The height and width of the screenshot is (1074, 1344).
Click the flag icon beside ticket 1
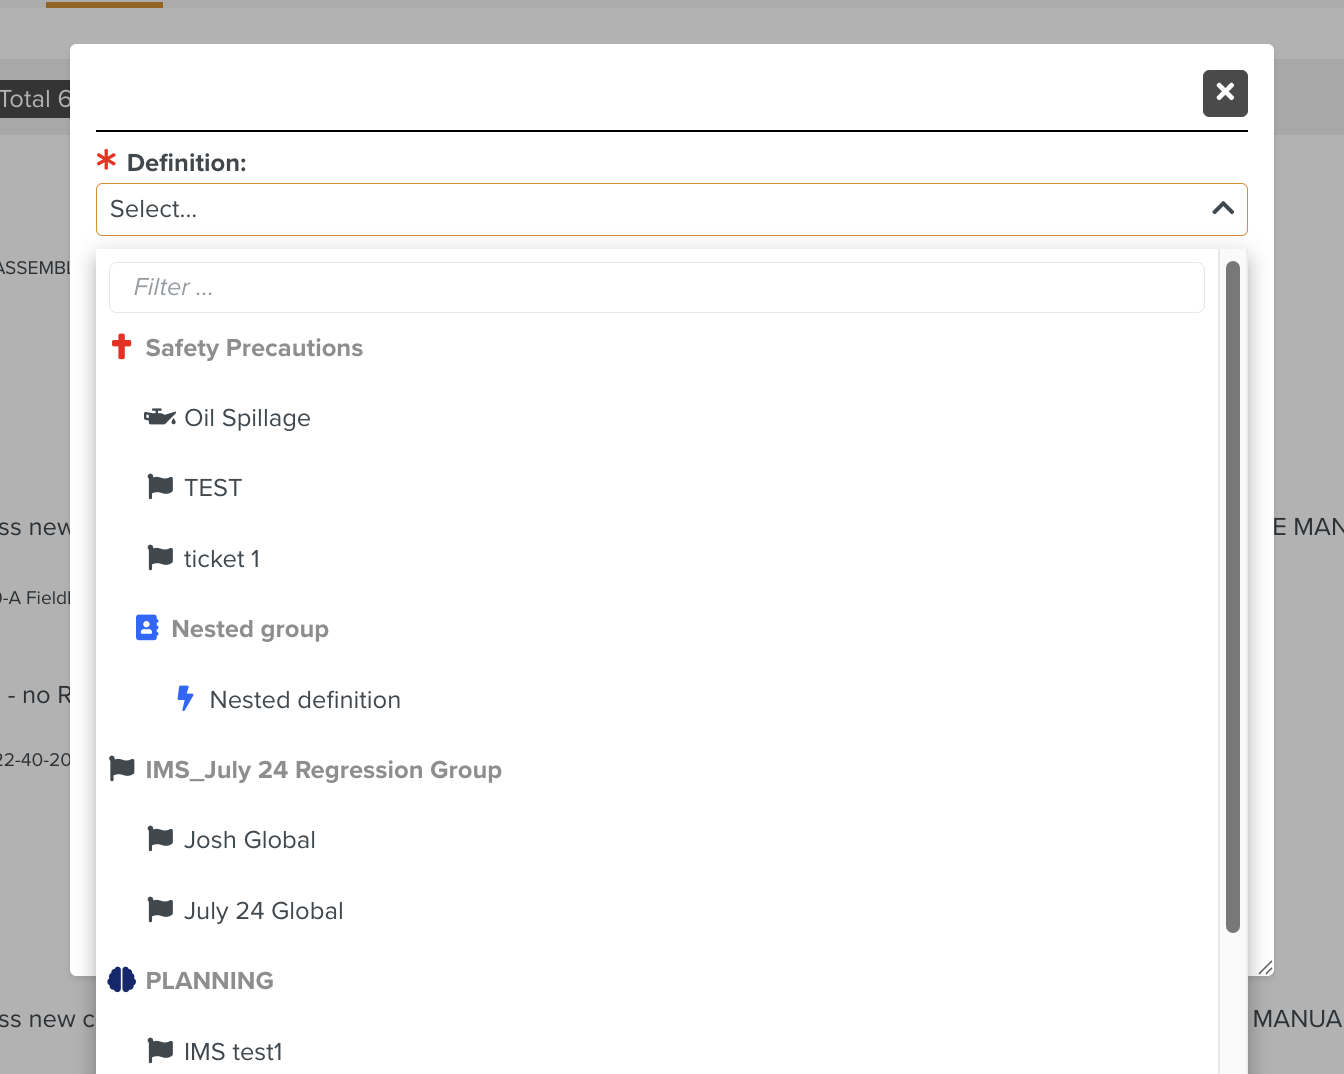click(160, 558)
